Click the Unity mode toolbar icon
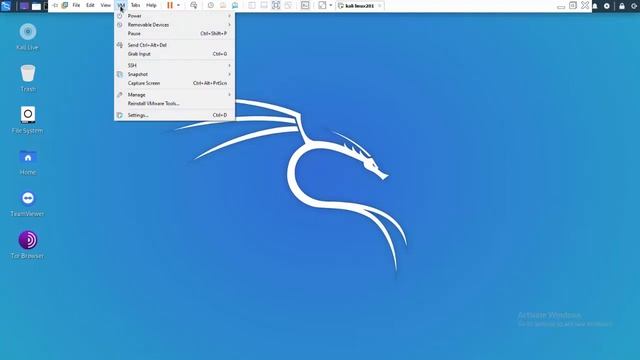Screen dimensions: 640x360 [x=288, y=5]
